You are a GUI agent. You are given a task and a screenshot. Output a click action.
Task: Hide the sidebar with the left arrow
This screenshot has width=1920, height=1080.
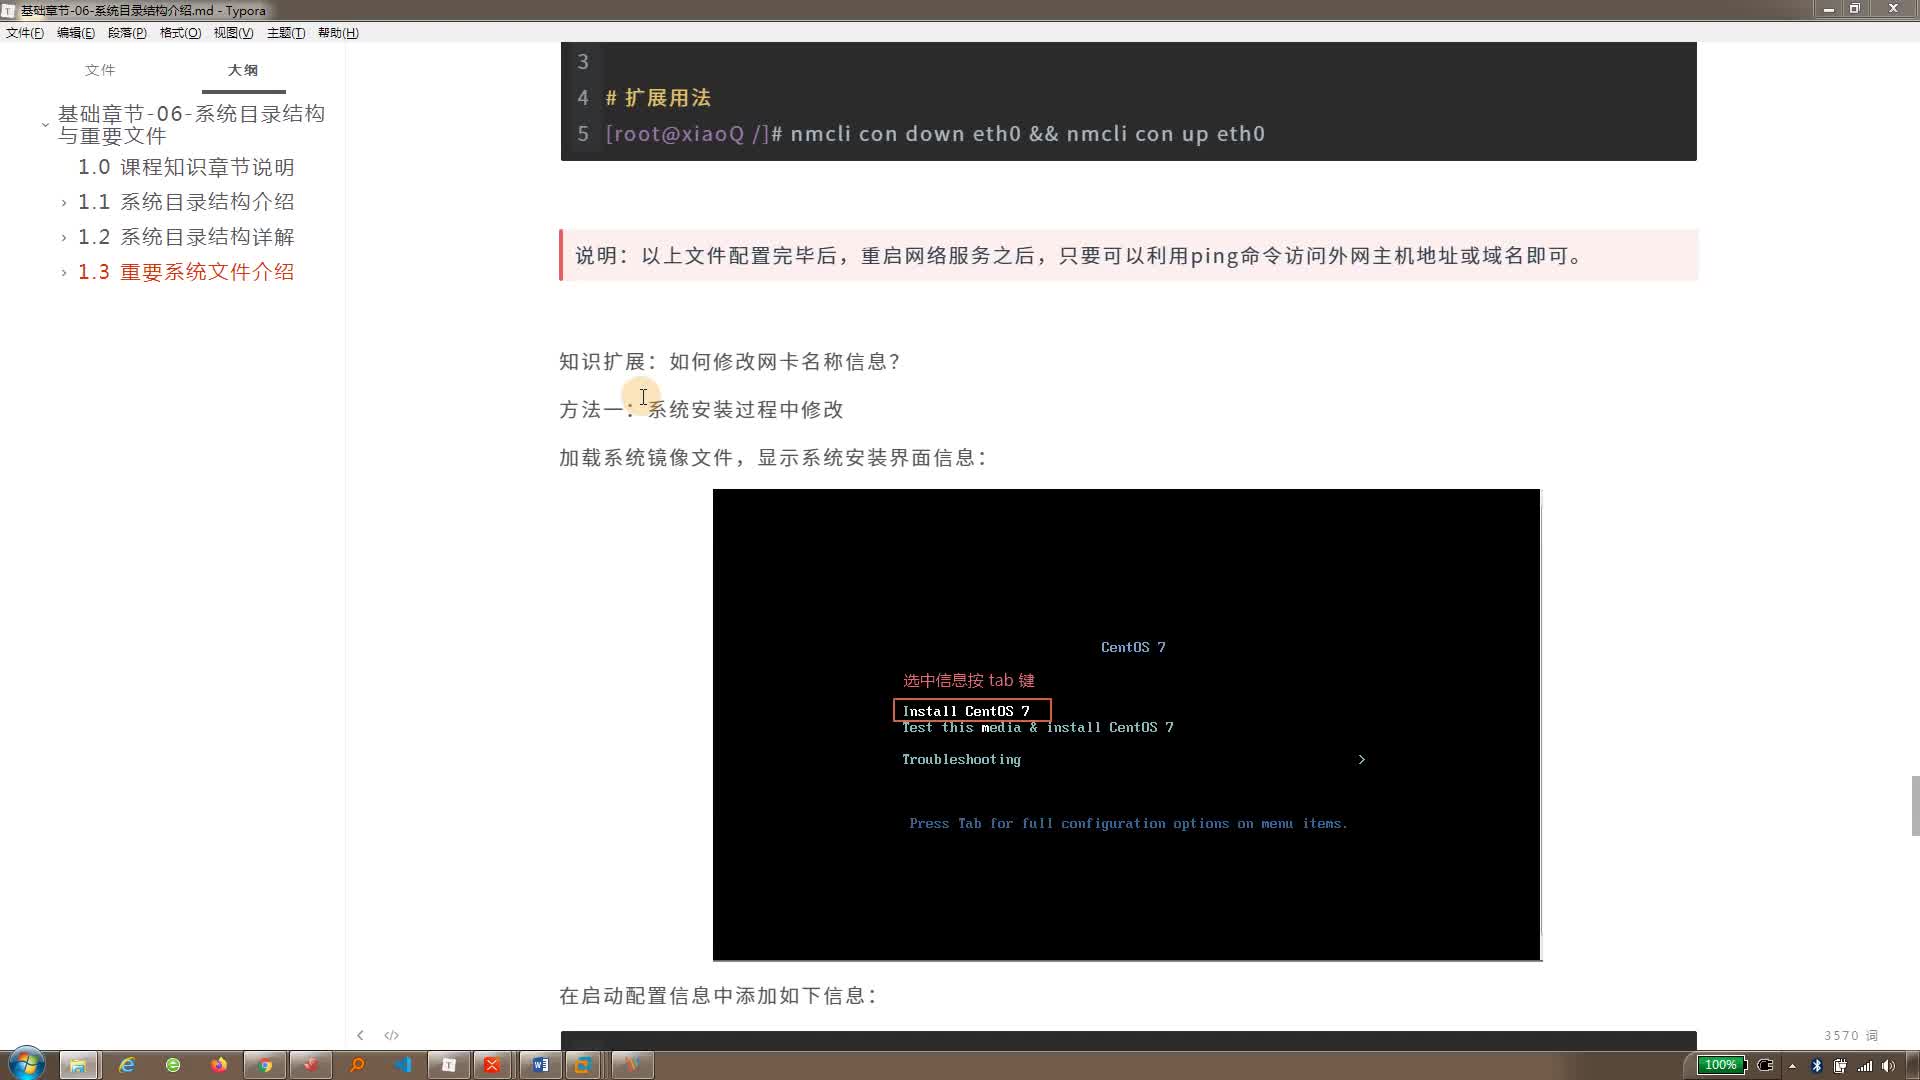point(360,1035)
